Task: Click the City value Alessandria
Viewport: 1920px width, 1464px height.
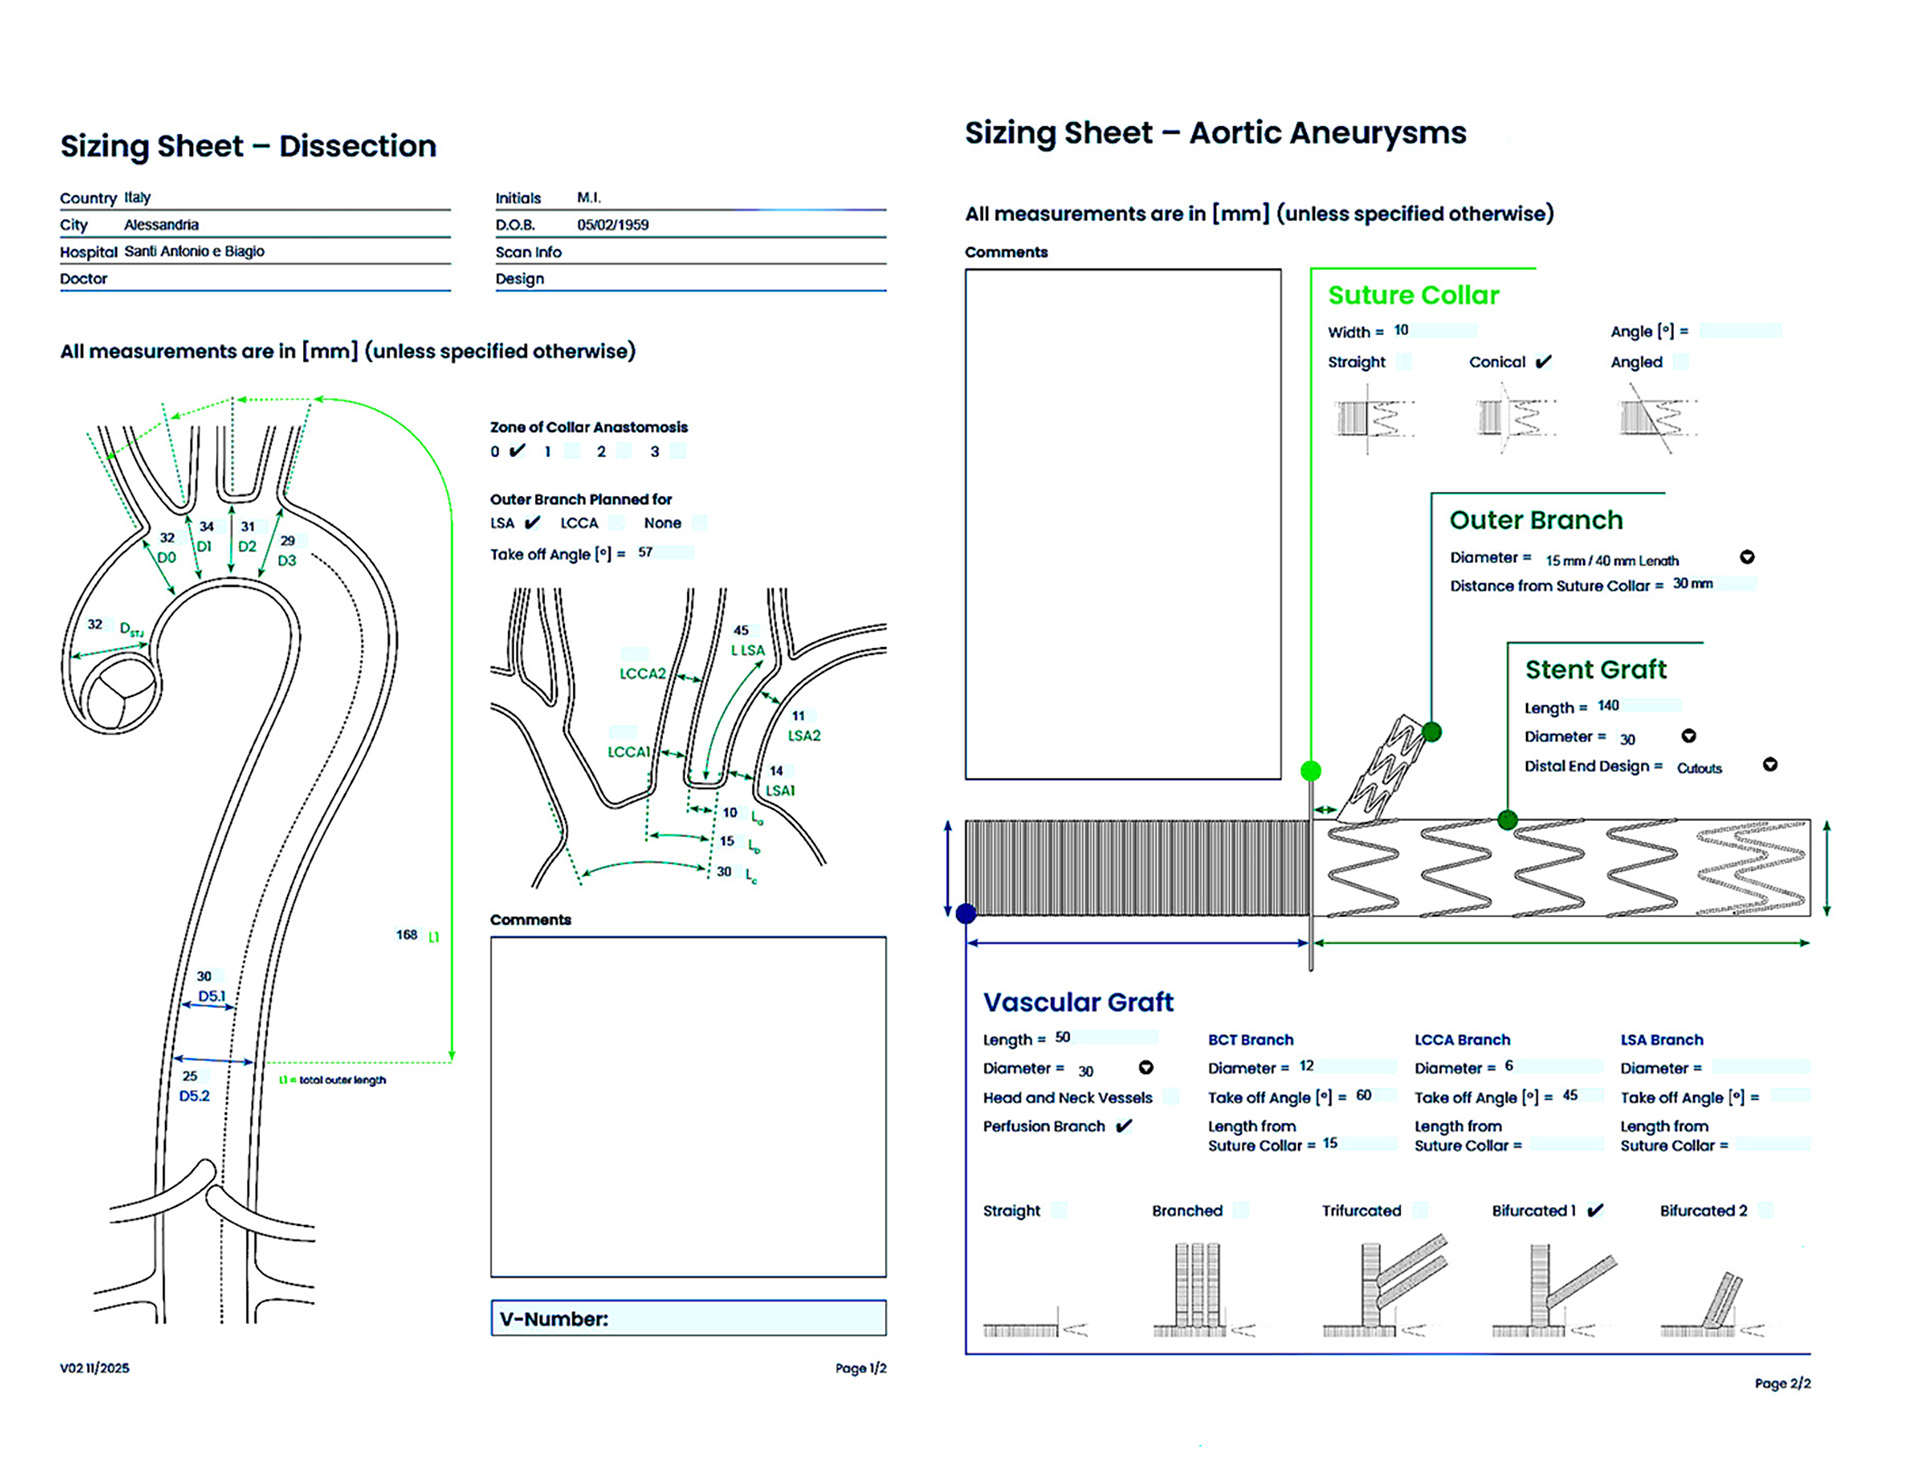Action: [x=161, y=225]
